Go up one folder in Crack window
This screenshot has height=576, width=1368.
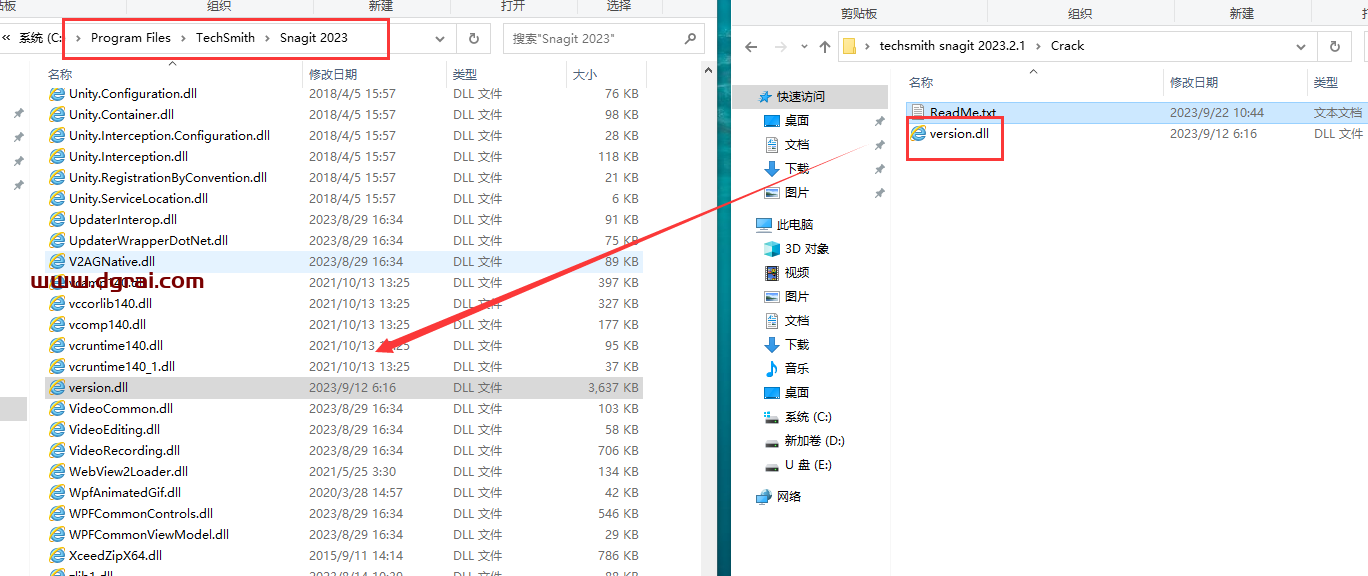[825, 46]
